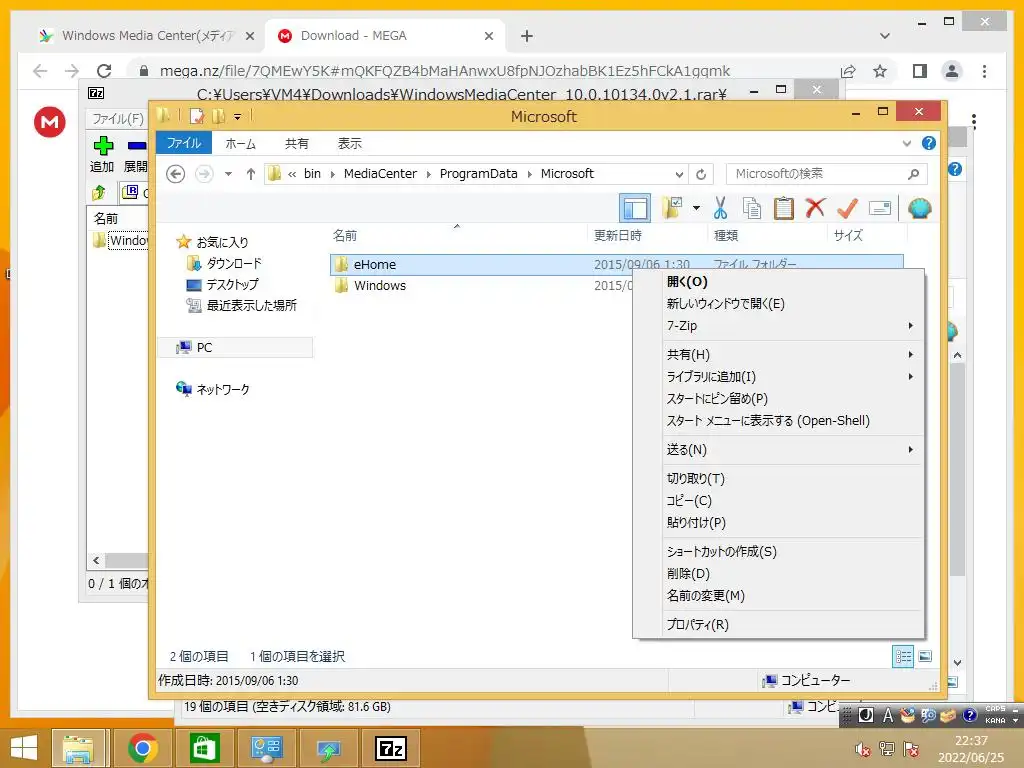Open the Customize Quick Access Toolbar dropdown
This screenshot has height=768, width=1024.
coord(237,117)
